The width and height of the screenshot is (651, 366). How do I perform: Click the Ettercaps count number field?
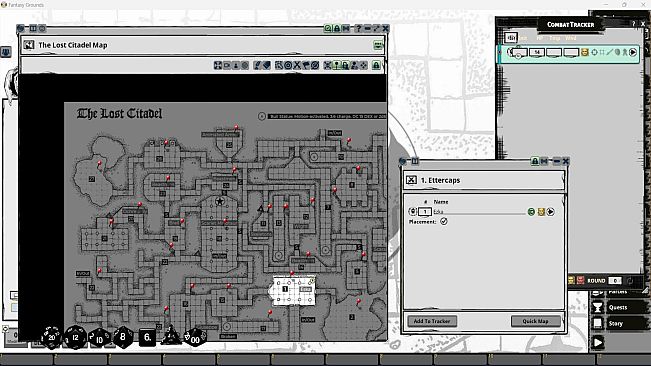point(425,212)
